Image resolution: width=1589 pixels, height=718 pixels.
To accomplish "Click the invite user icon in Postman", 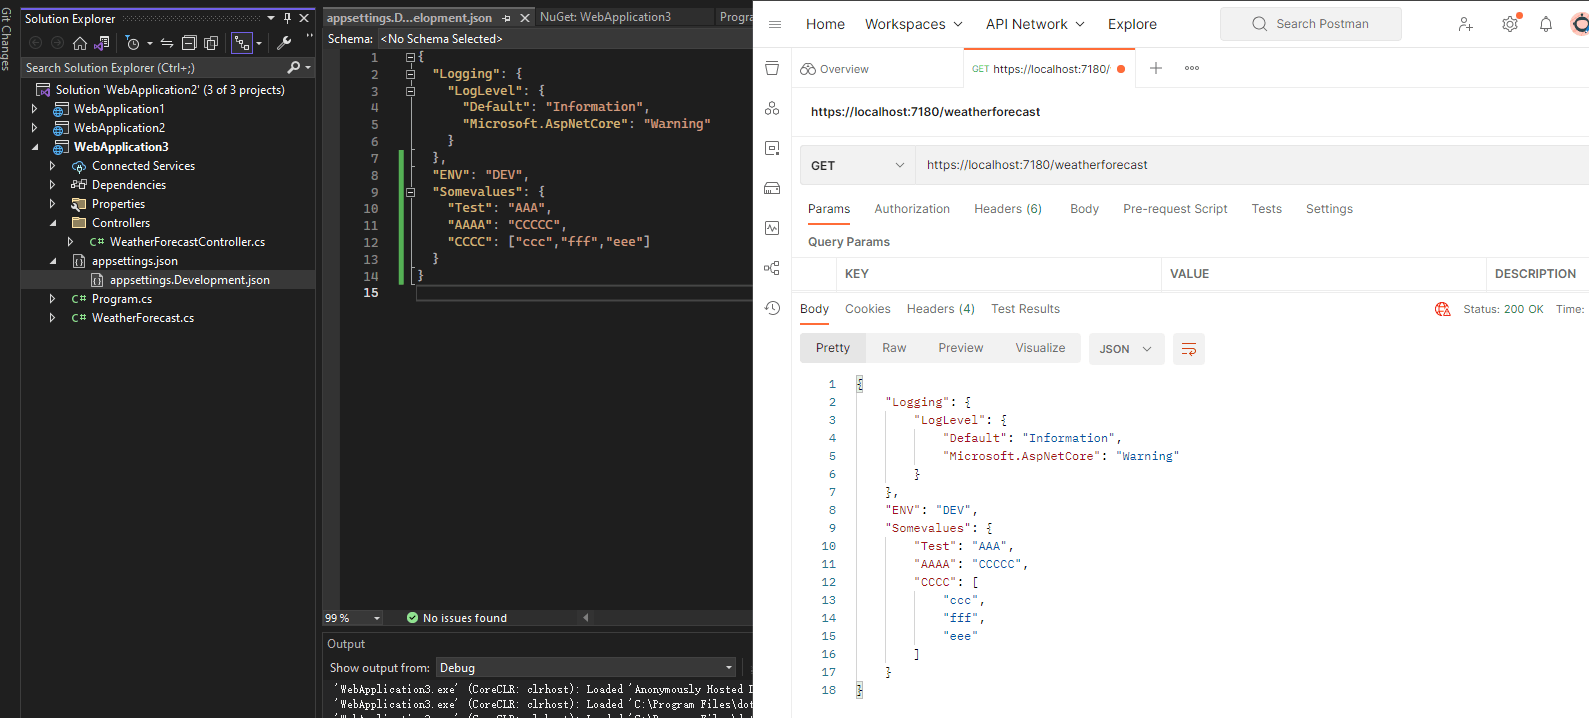I will pyautogui.click(x=1465, y=24).
